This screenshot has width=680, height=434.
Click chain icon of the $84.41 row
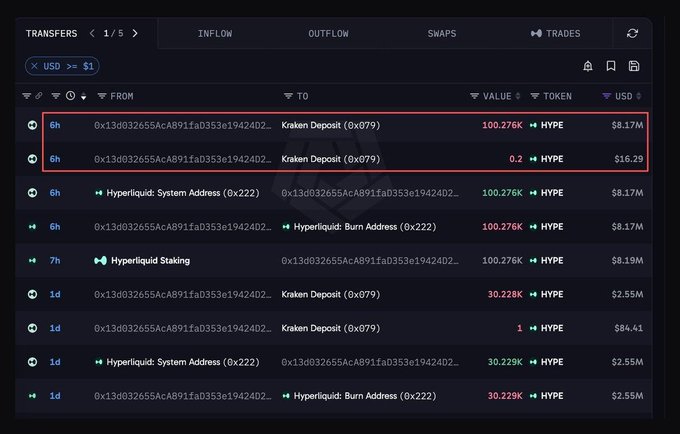tap(32, 328)
